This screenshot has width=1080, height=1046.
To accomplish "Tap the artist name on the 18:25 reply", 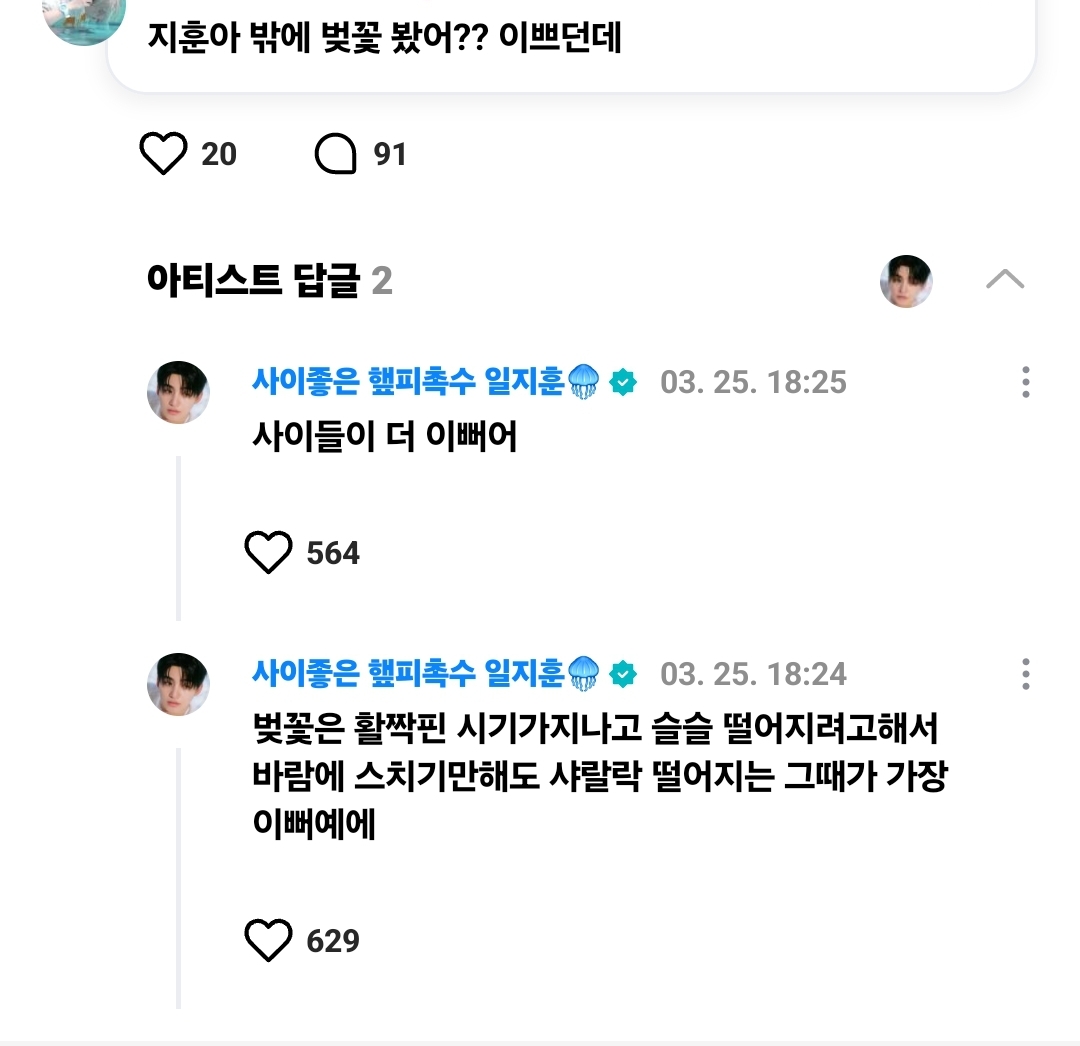I will tap(408, 381).
